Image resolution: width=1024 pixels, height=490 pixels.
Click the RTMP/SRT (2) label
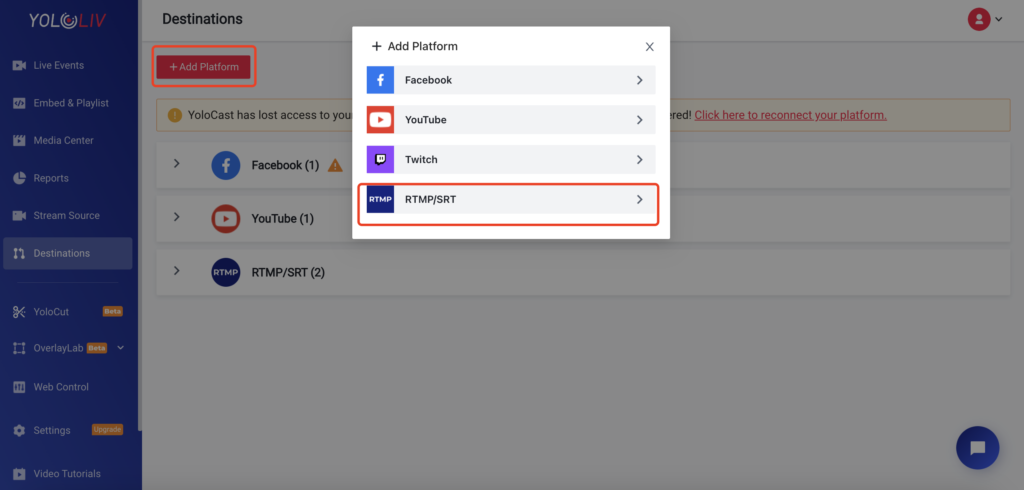288,272
